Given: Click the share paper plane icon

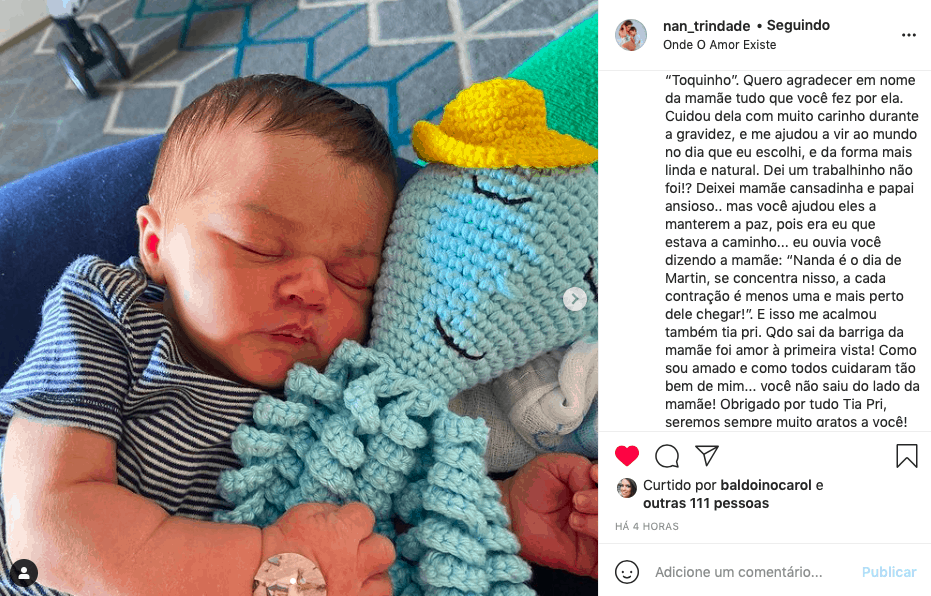Looking at the screenshot, I should pos(707,455).
